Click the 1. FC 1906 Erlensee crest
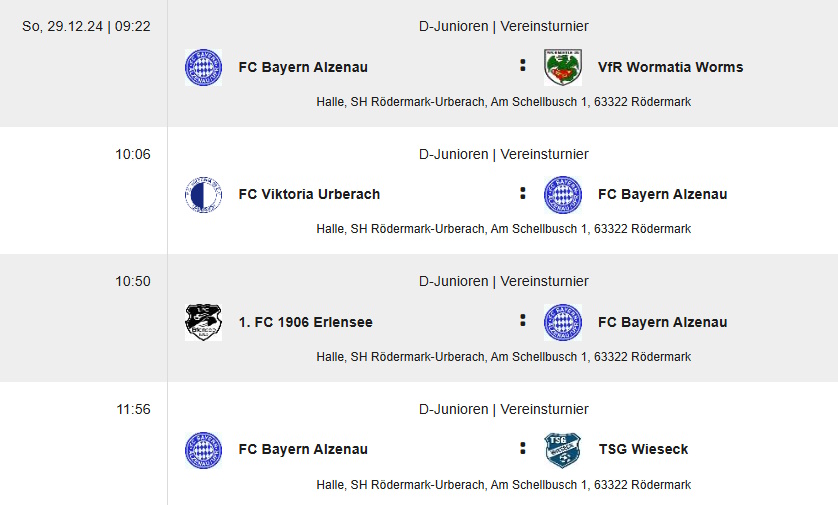The width and height of the screenshot is (838, 505). (203, 322)
